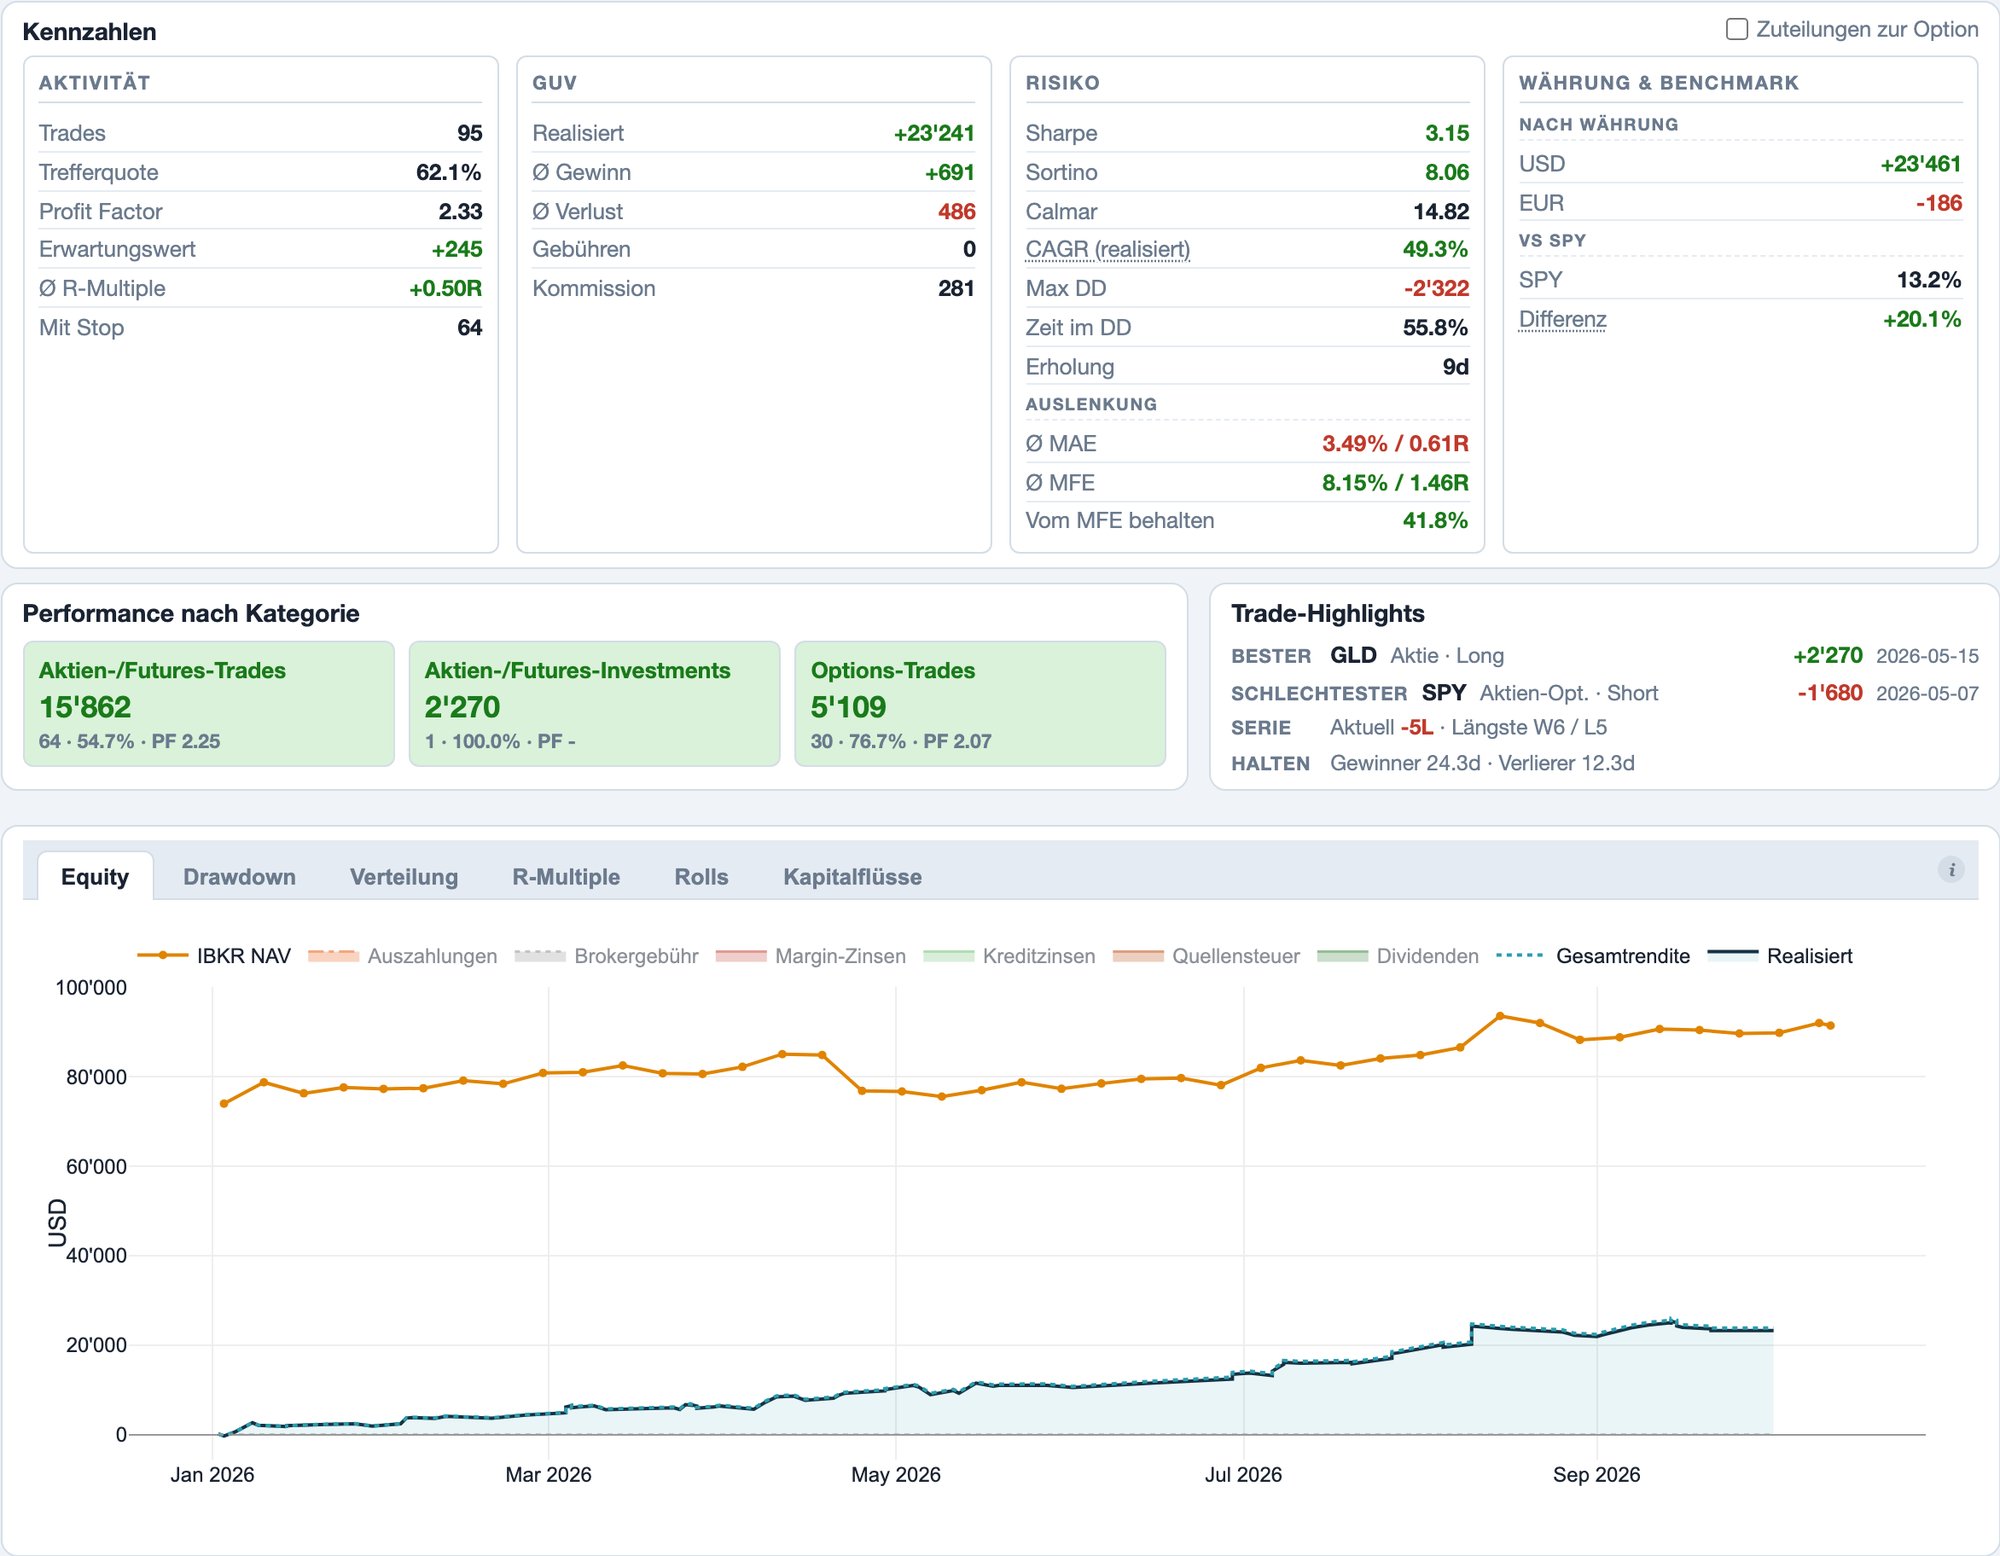Toggle Kreditzinsen legend entry
The image size is (2000, 1556).
[1009, 956]
